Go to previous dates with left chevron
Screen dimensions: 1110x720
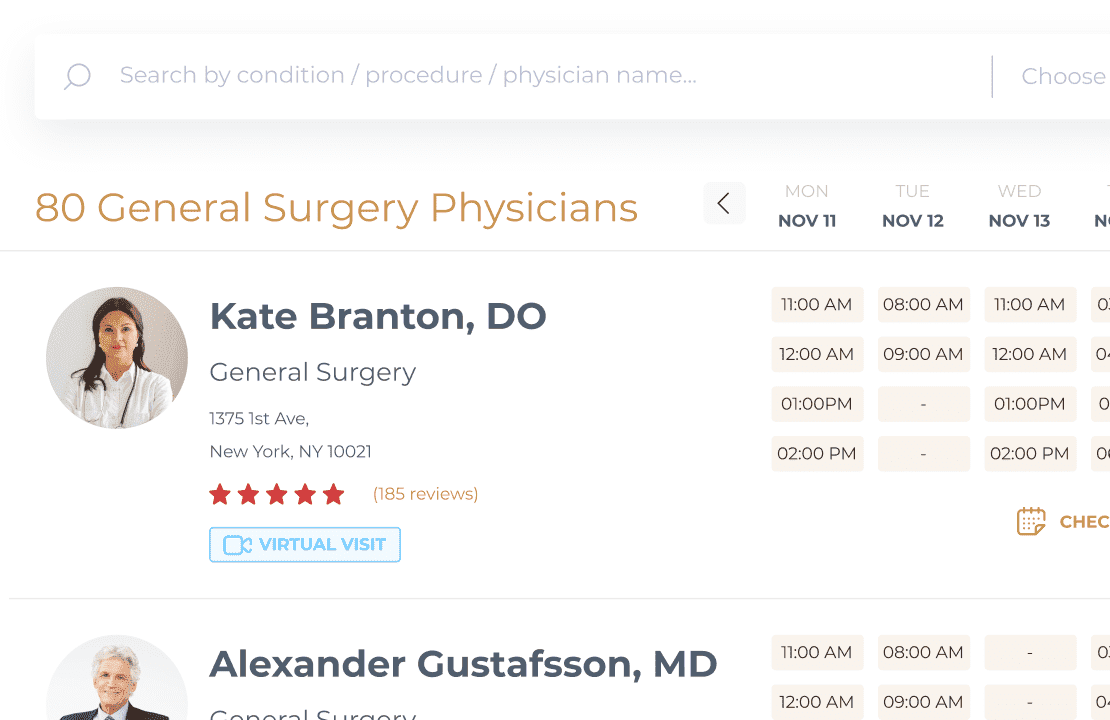(724, 203)
